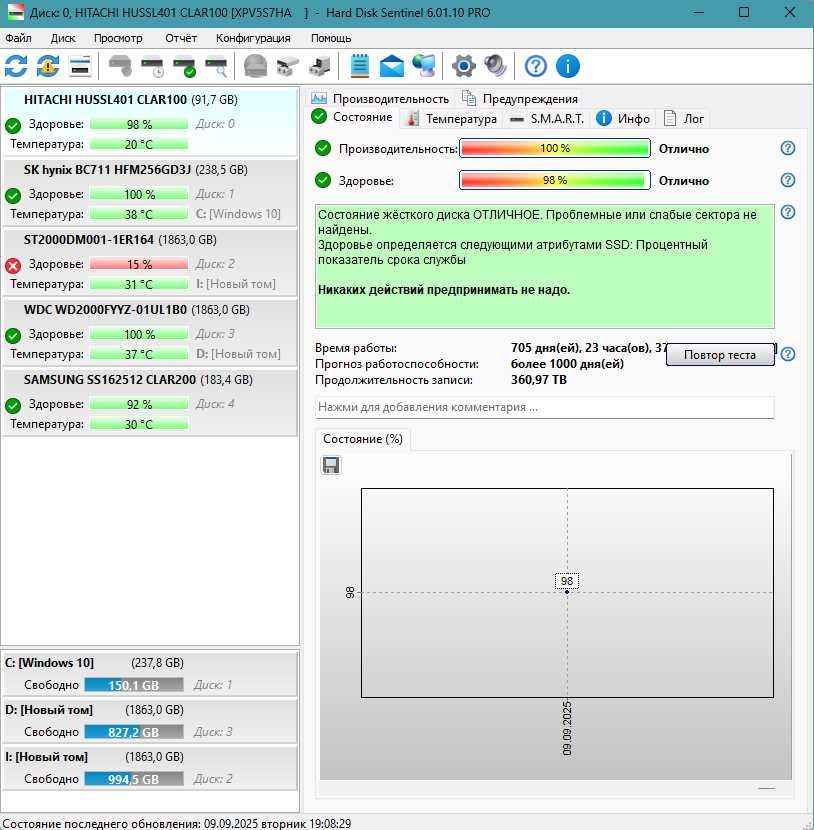Open settings via the gear icon
814x830 pixels.
pos(464,66)
